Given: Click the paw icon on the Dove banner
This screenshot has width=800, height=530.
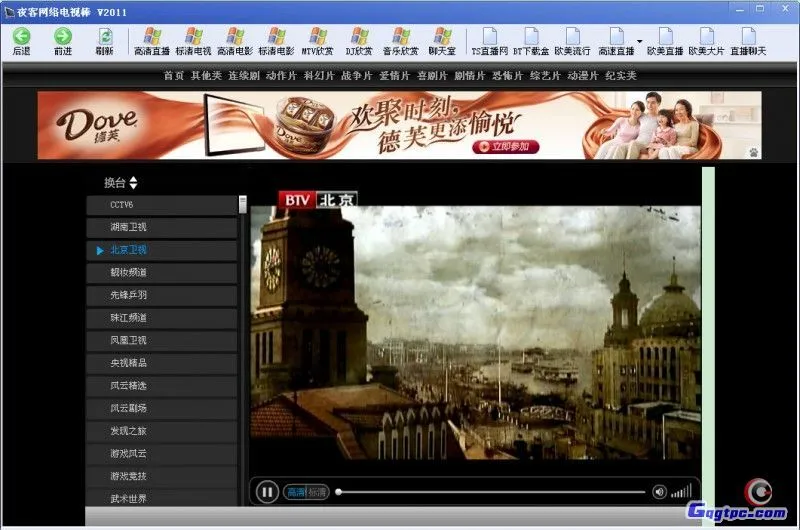Looking at the screenshot, I should point(753,152).
